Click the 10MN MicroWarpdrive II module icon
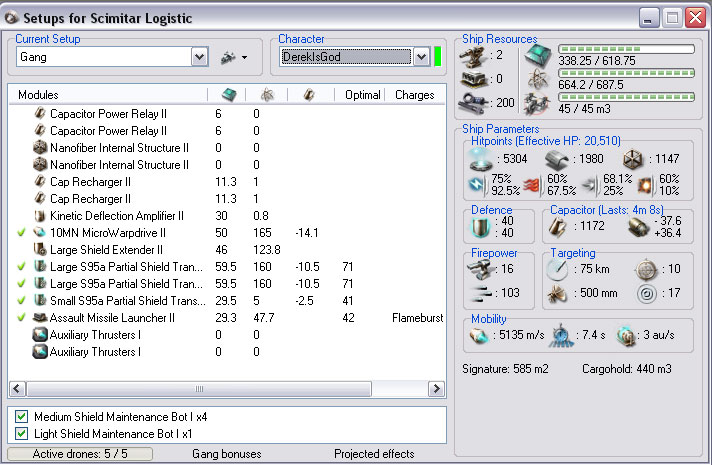Viewport: 712px width, 465px height. (x=40, y=232)
